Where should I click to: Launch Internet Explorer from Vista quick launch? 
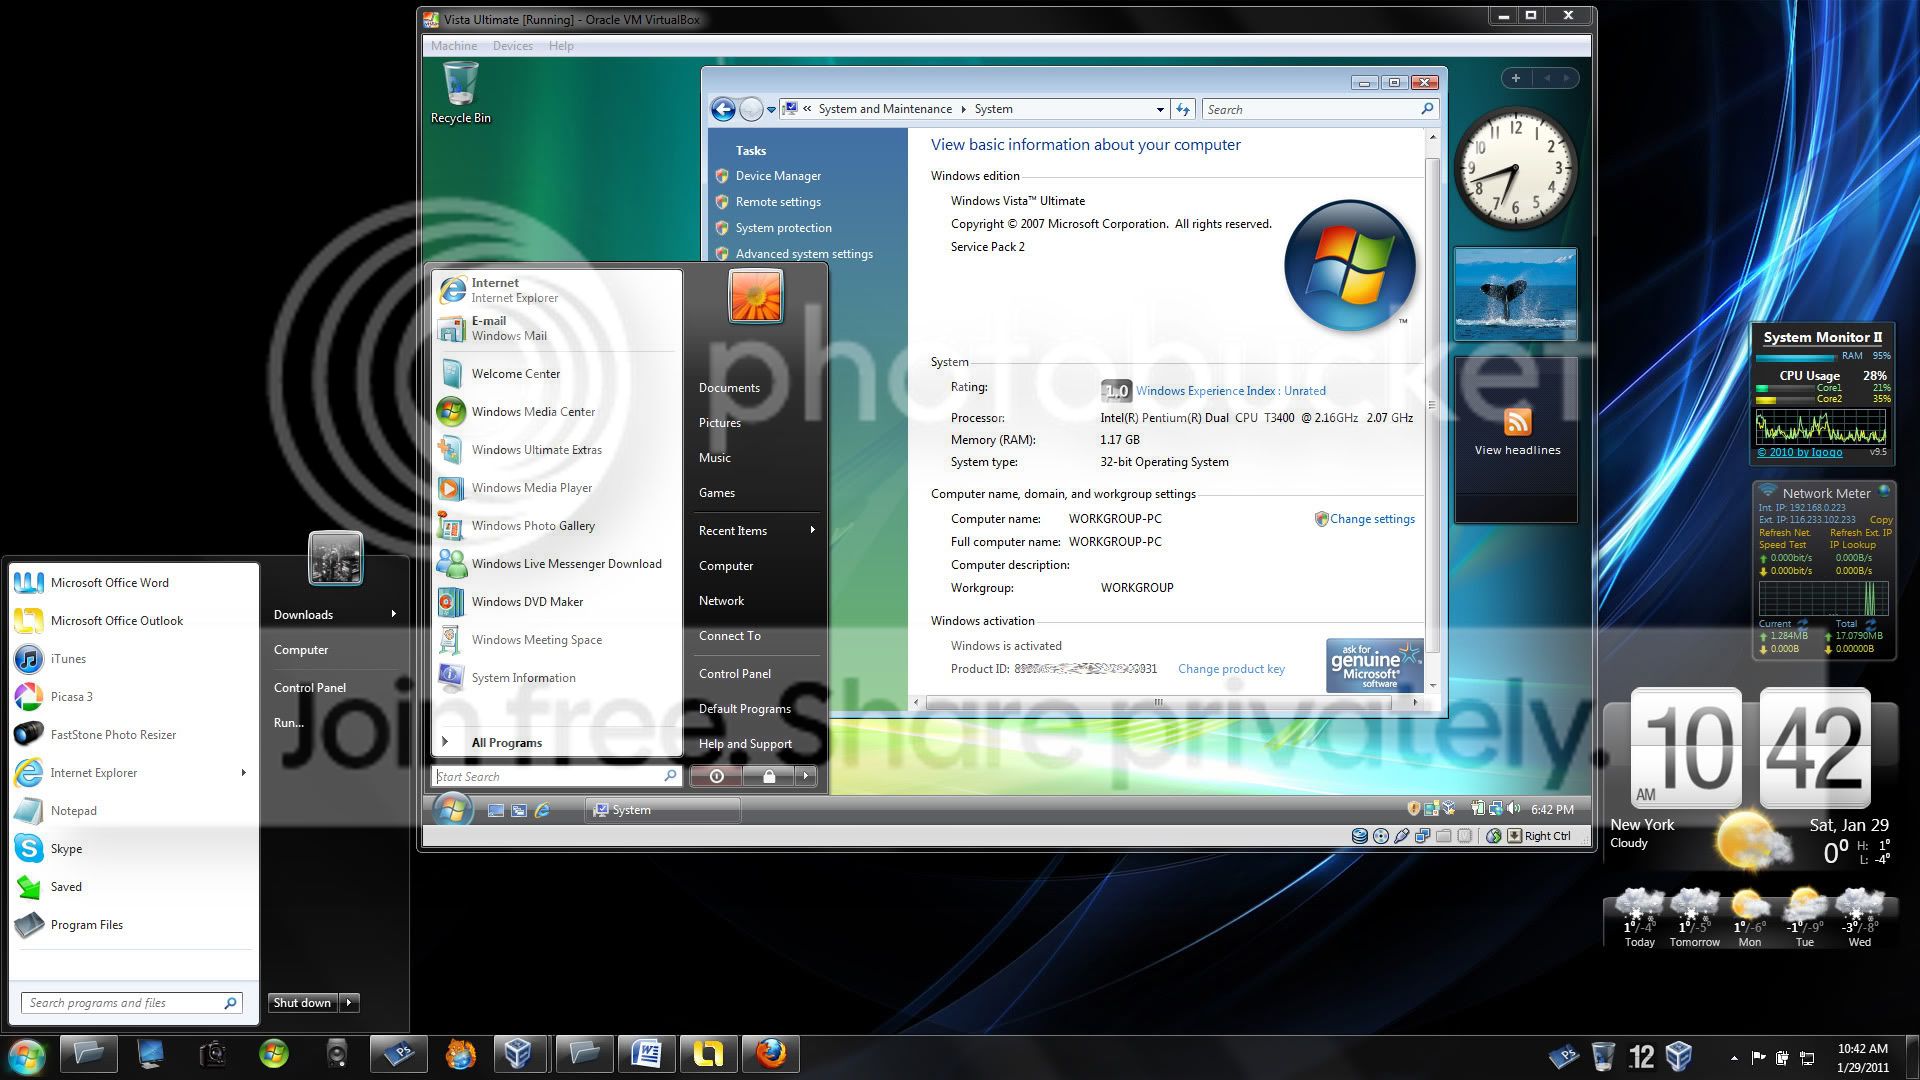pyautogui.click(x=542, y=810)
